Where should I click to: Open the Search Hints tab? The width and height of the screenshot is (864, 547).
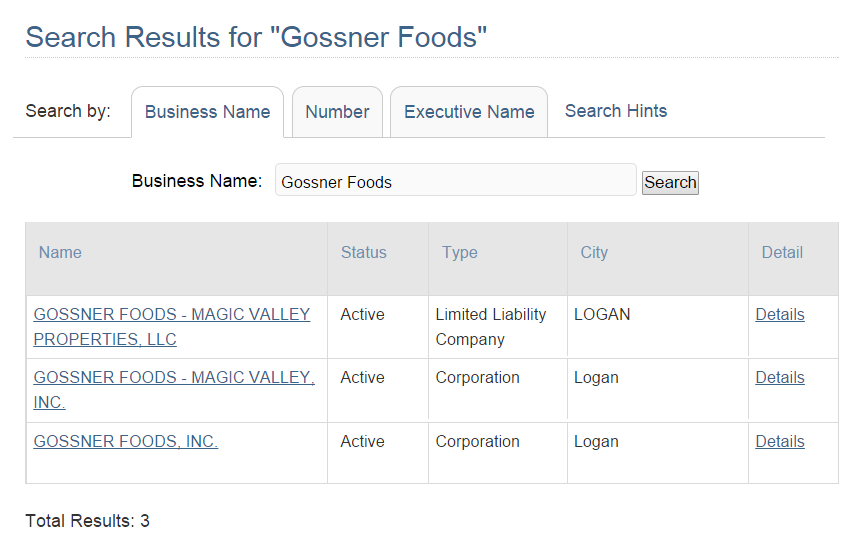(615, 111)
